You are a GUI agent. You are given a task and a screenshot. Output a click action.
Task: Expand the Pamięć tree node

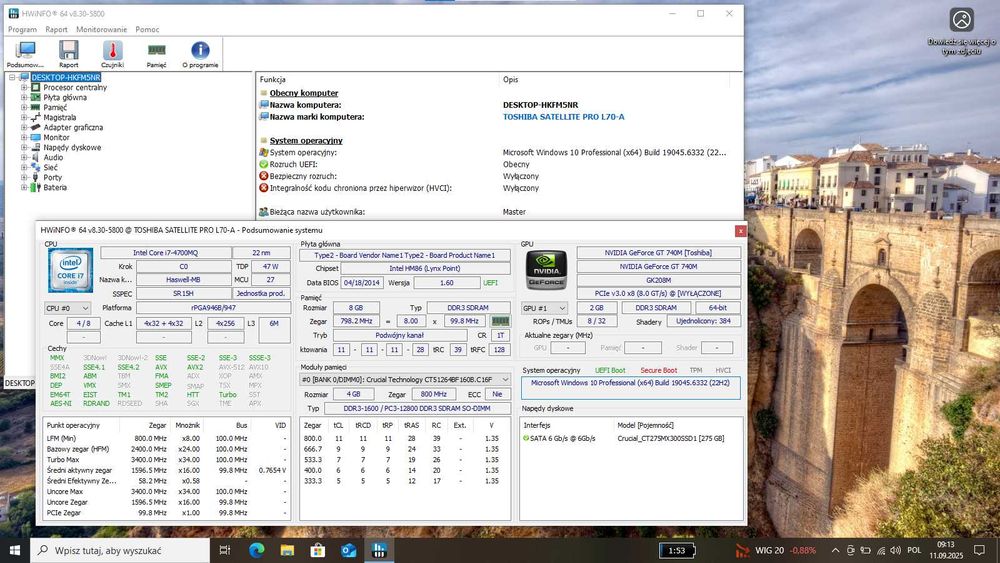click(x=24, y=107)
